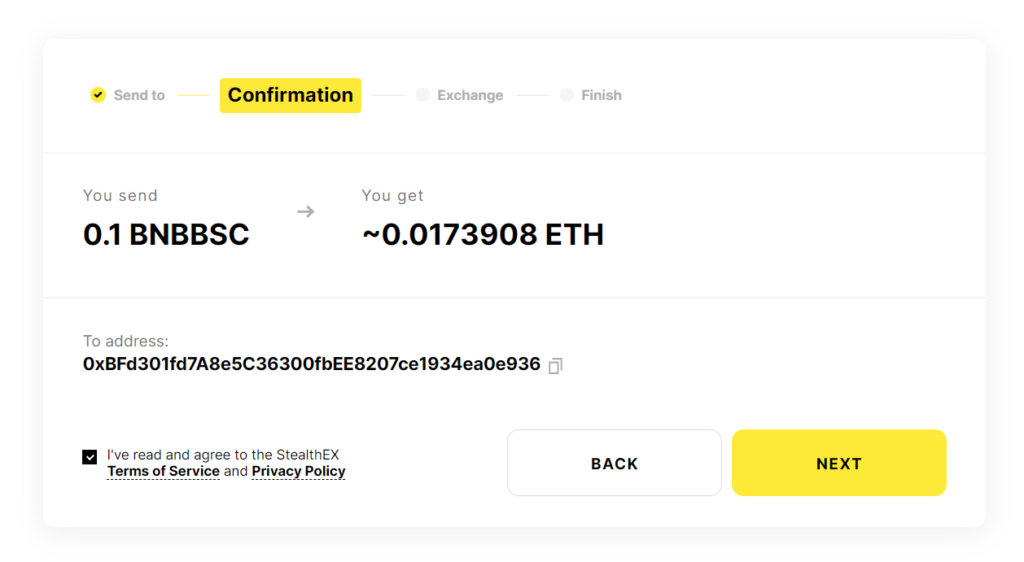
Task: Select the Finish step label
Action: point(601,96)
